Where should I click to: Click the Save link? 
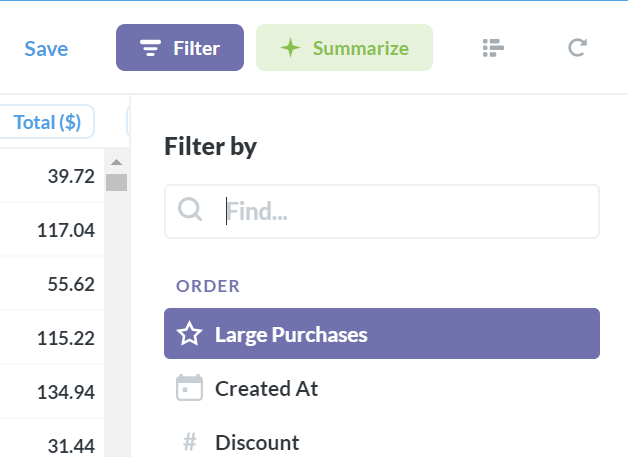tap(47, 48)
